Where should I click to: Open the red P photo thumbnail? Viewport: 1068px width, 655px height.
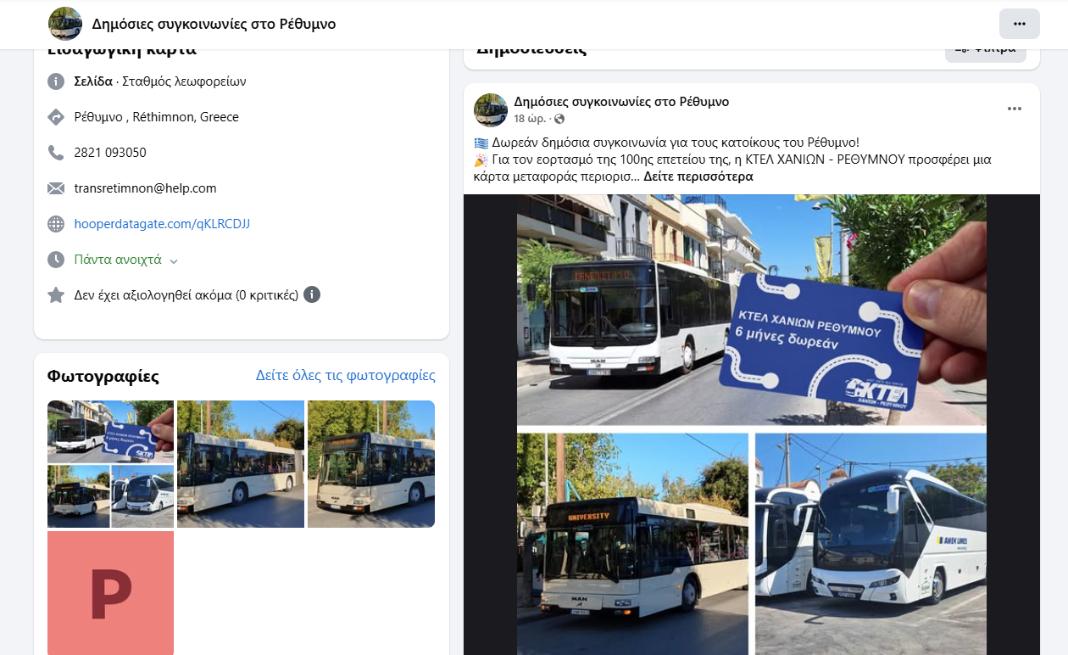click(x=110, y=592)
